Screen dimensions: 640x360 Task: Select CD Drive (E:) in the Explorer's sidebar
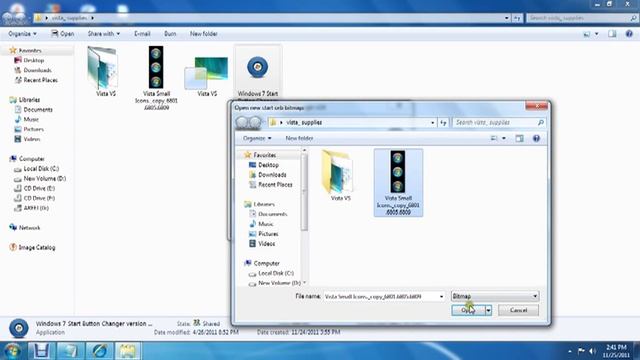[39, 188]
